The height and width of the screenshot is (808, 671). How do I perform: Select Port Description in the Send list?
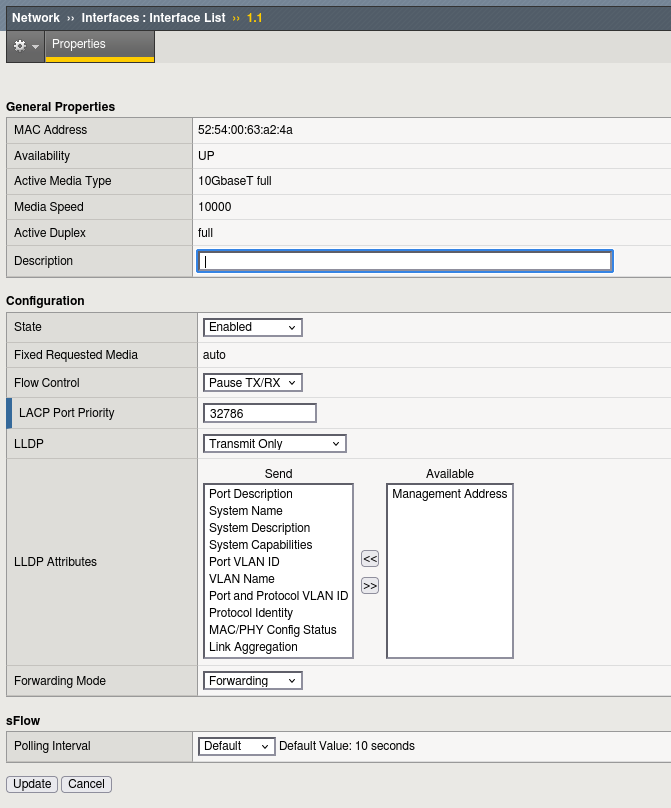point(251,493)
